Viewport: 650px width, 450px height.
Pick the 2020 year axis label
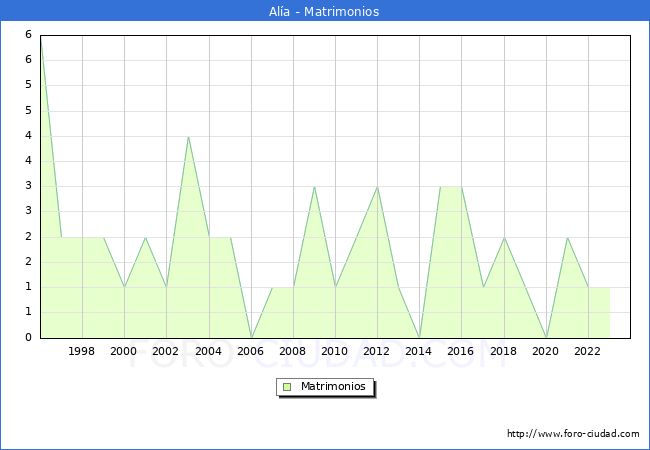pyautogui.click(x=546, y=351)
